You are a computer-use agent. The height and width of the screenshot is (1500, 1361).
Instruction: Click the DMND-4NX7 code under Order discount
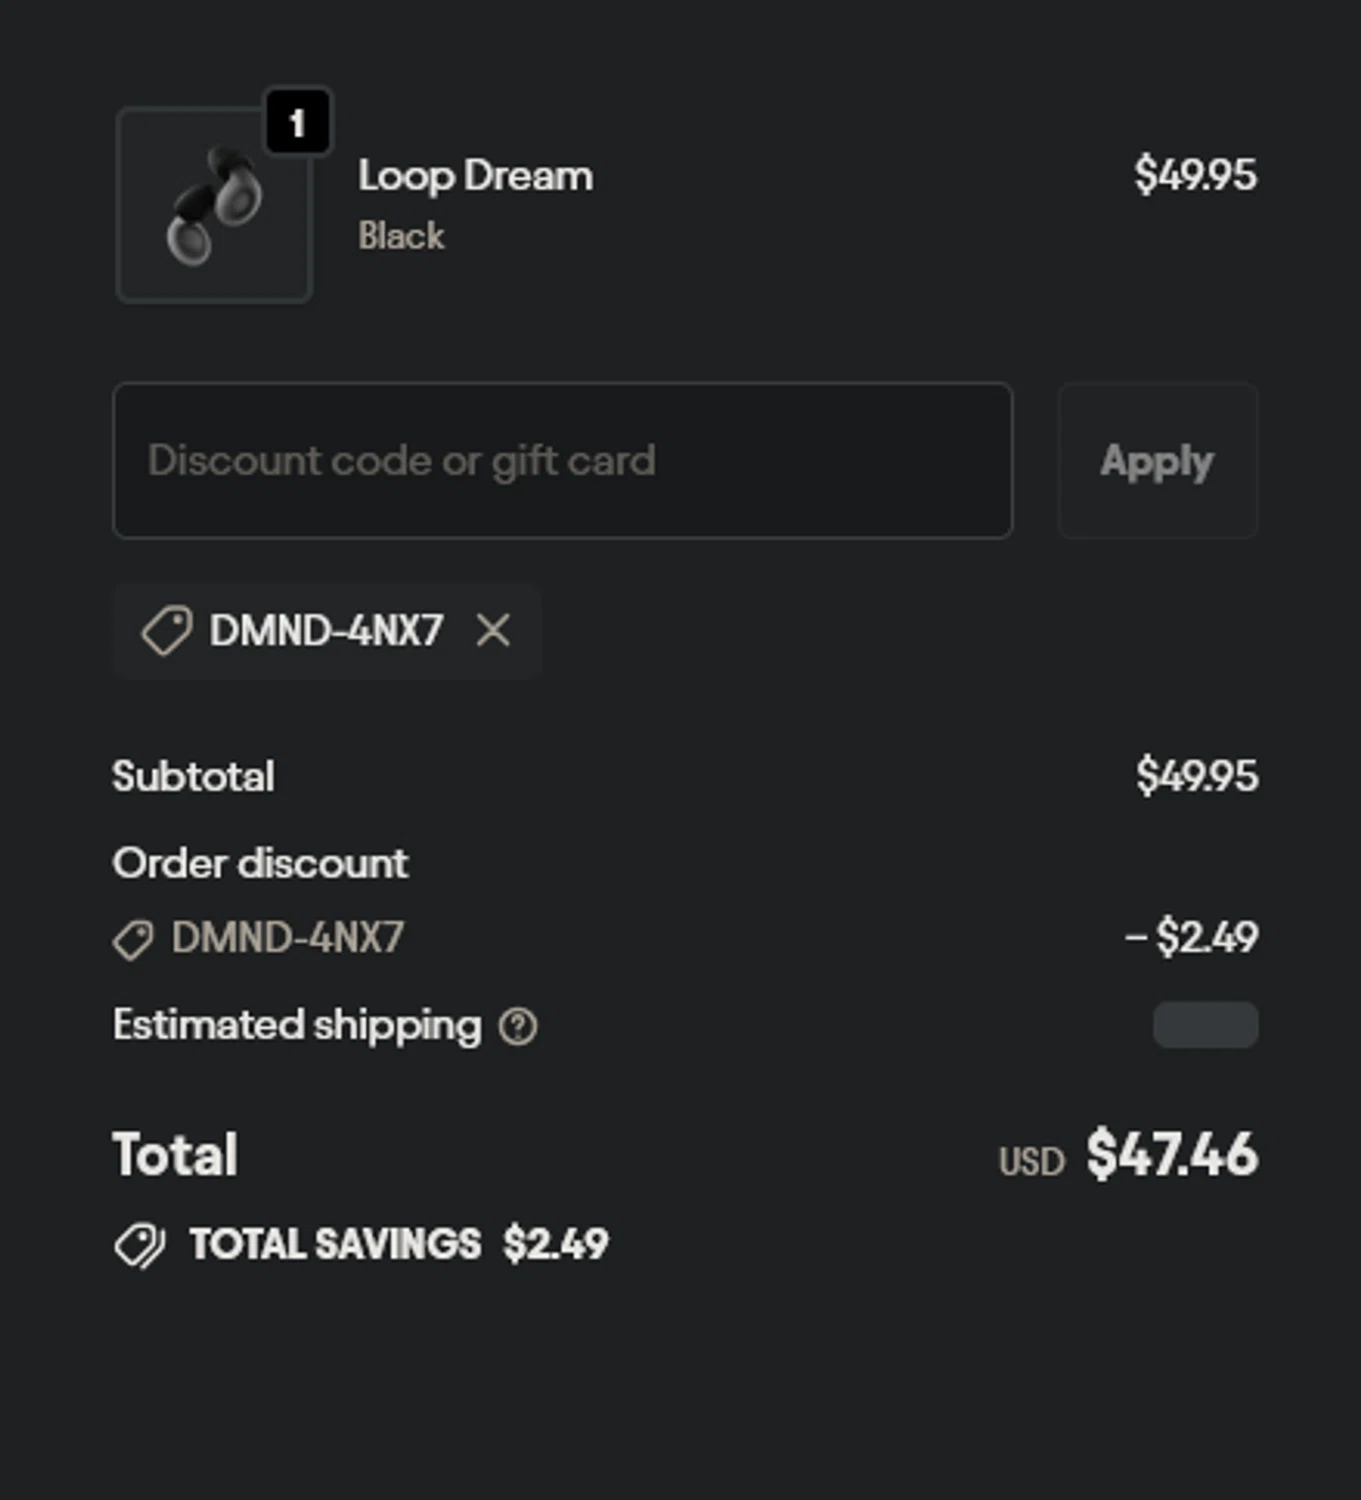288,938
